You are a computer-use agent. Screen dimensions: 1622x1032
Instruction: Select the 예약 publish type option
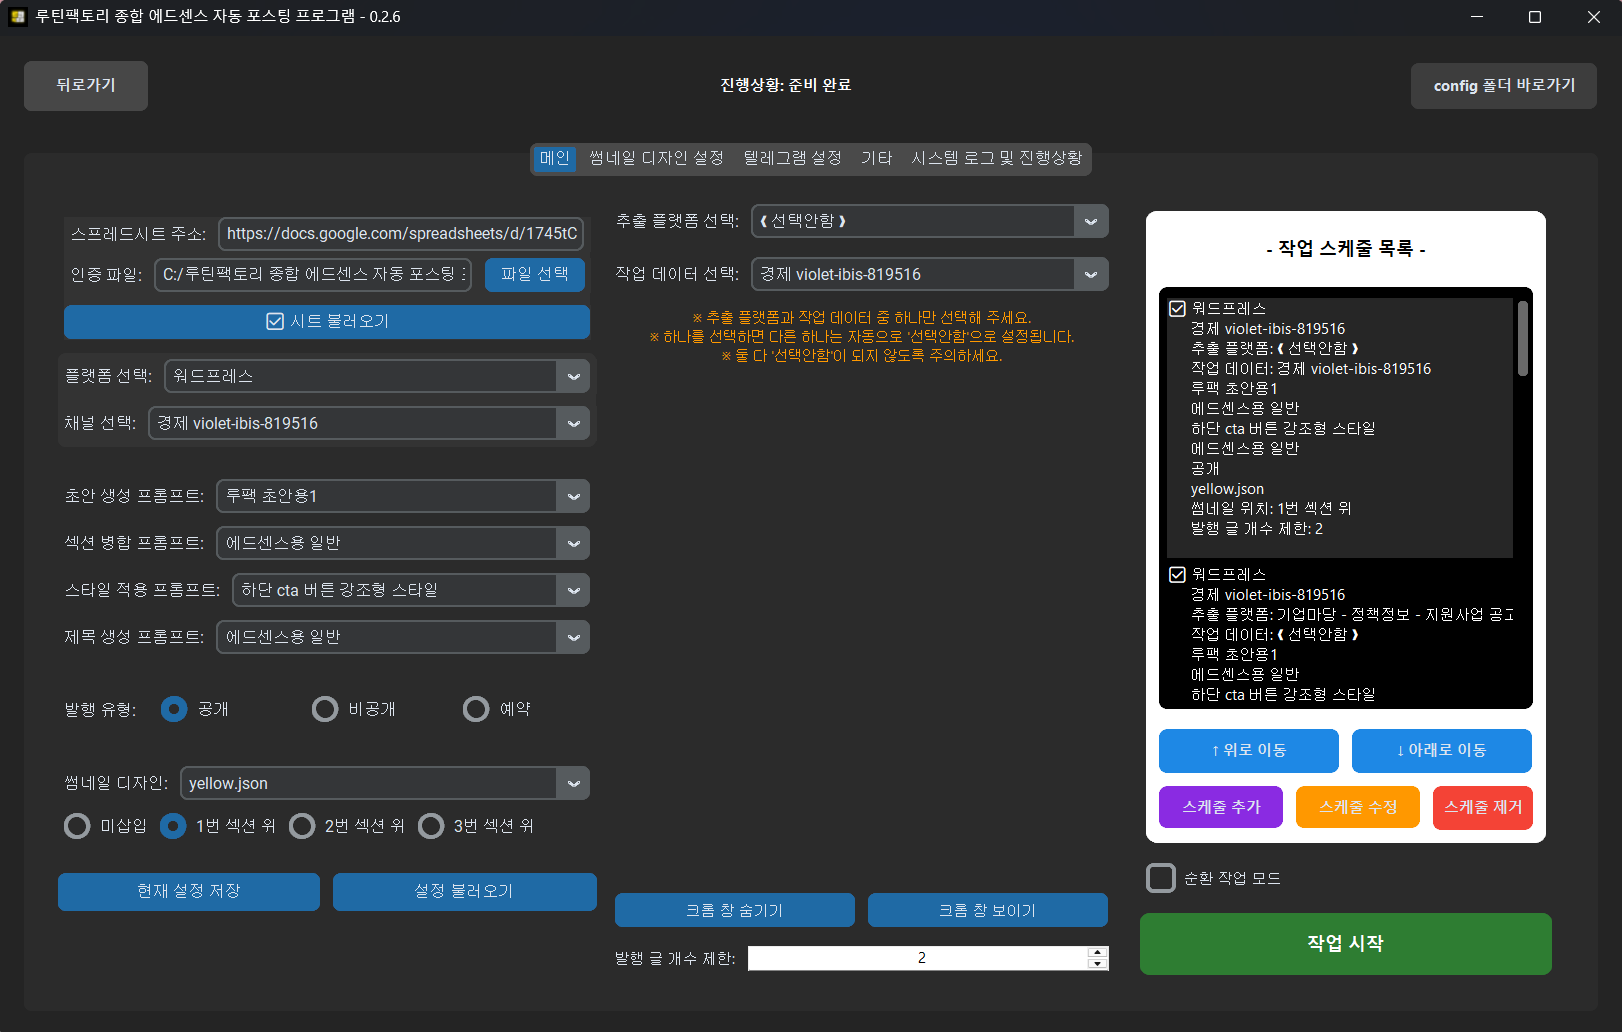click(476, 709)
